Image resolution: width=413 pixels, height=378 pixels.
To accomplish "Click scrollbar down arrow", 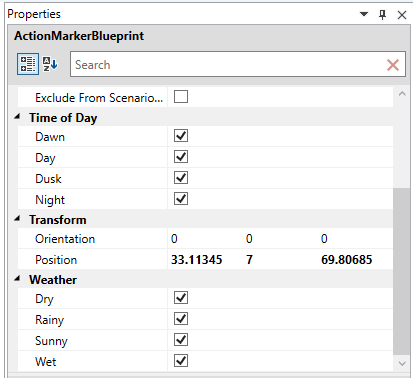I will tap(402, 363).
